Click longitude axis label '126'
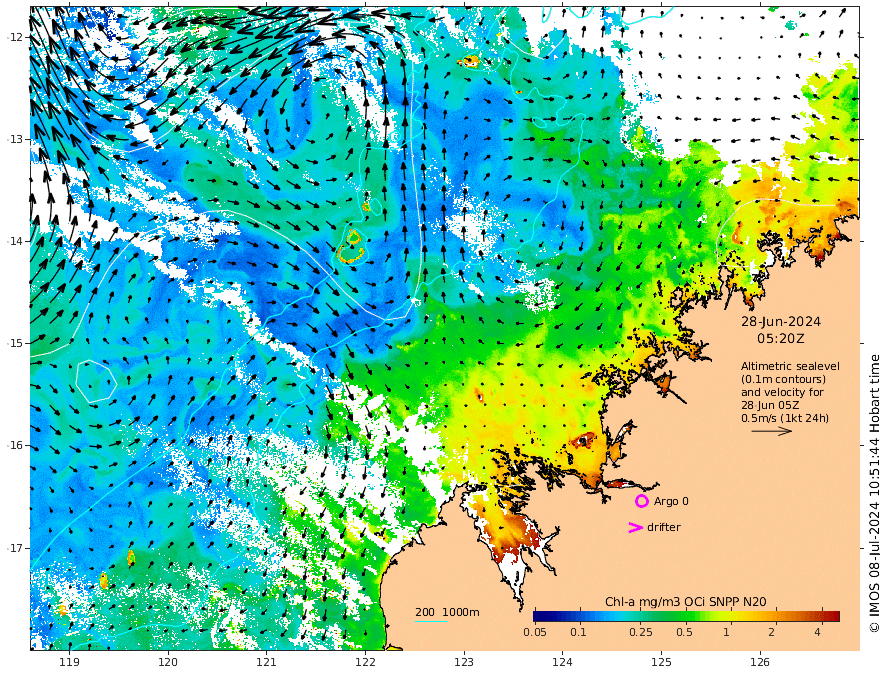Screen dimensions: 880x680 760,663
